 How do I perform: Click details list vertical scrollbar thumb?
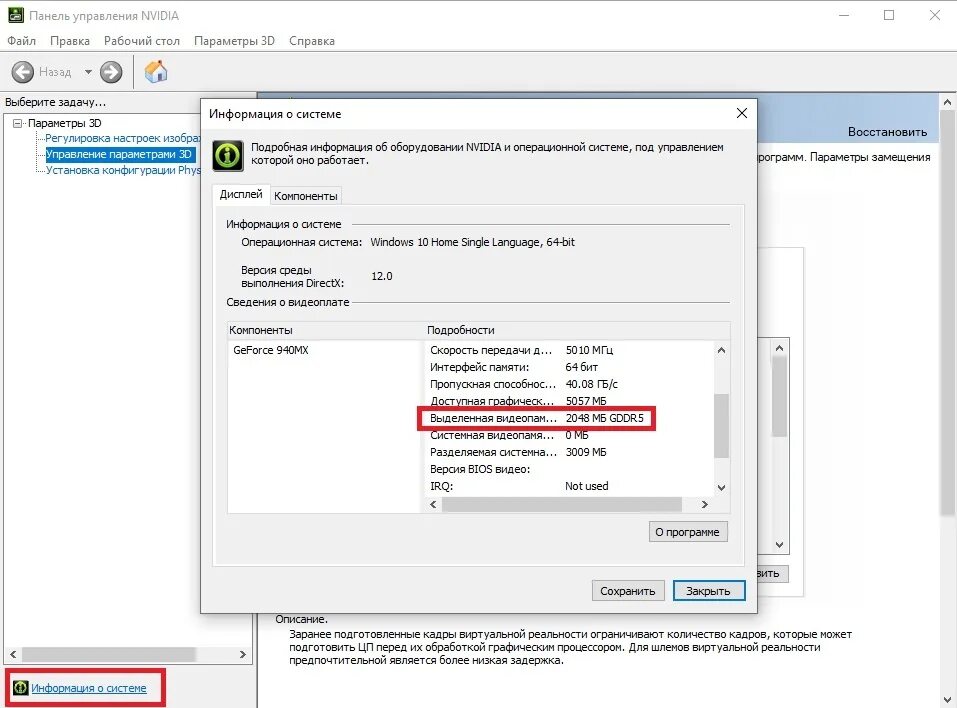[x=721, y=425]
